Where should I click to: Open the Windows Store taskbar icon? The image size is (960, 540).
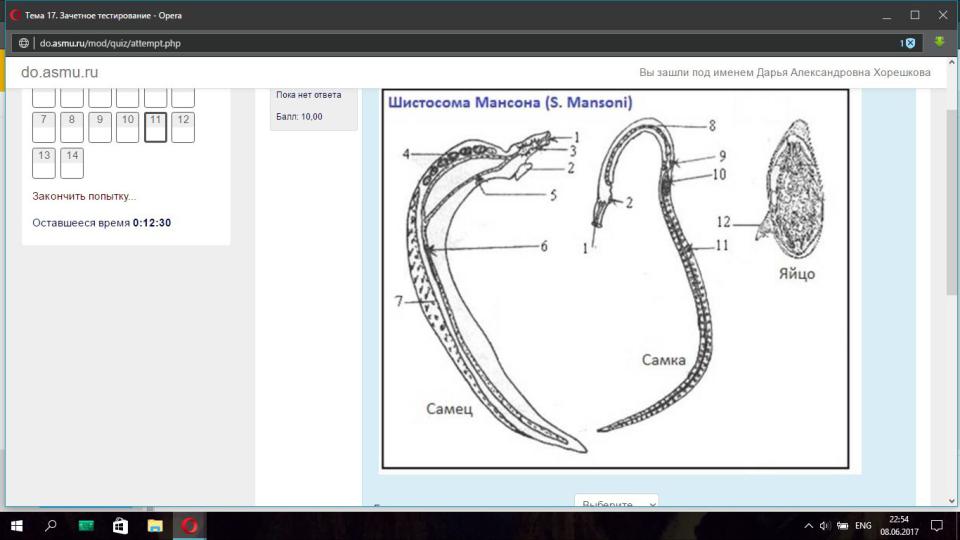click(x=120, y=525)
